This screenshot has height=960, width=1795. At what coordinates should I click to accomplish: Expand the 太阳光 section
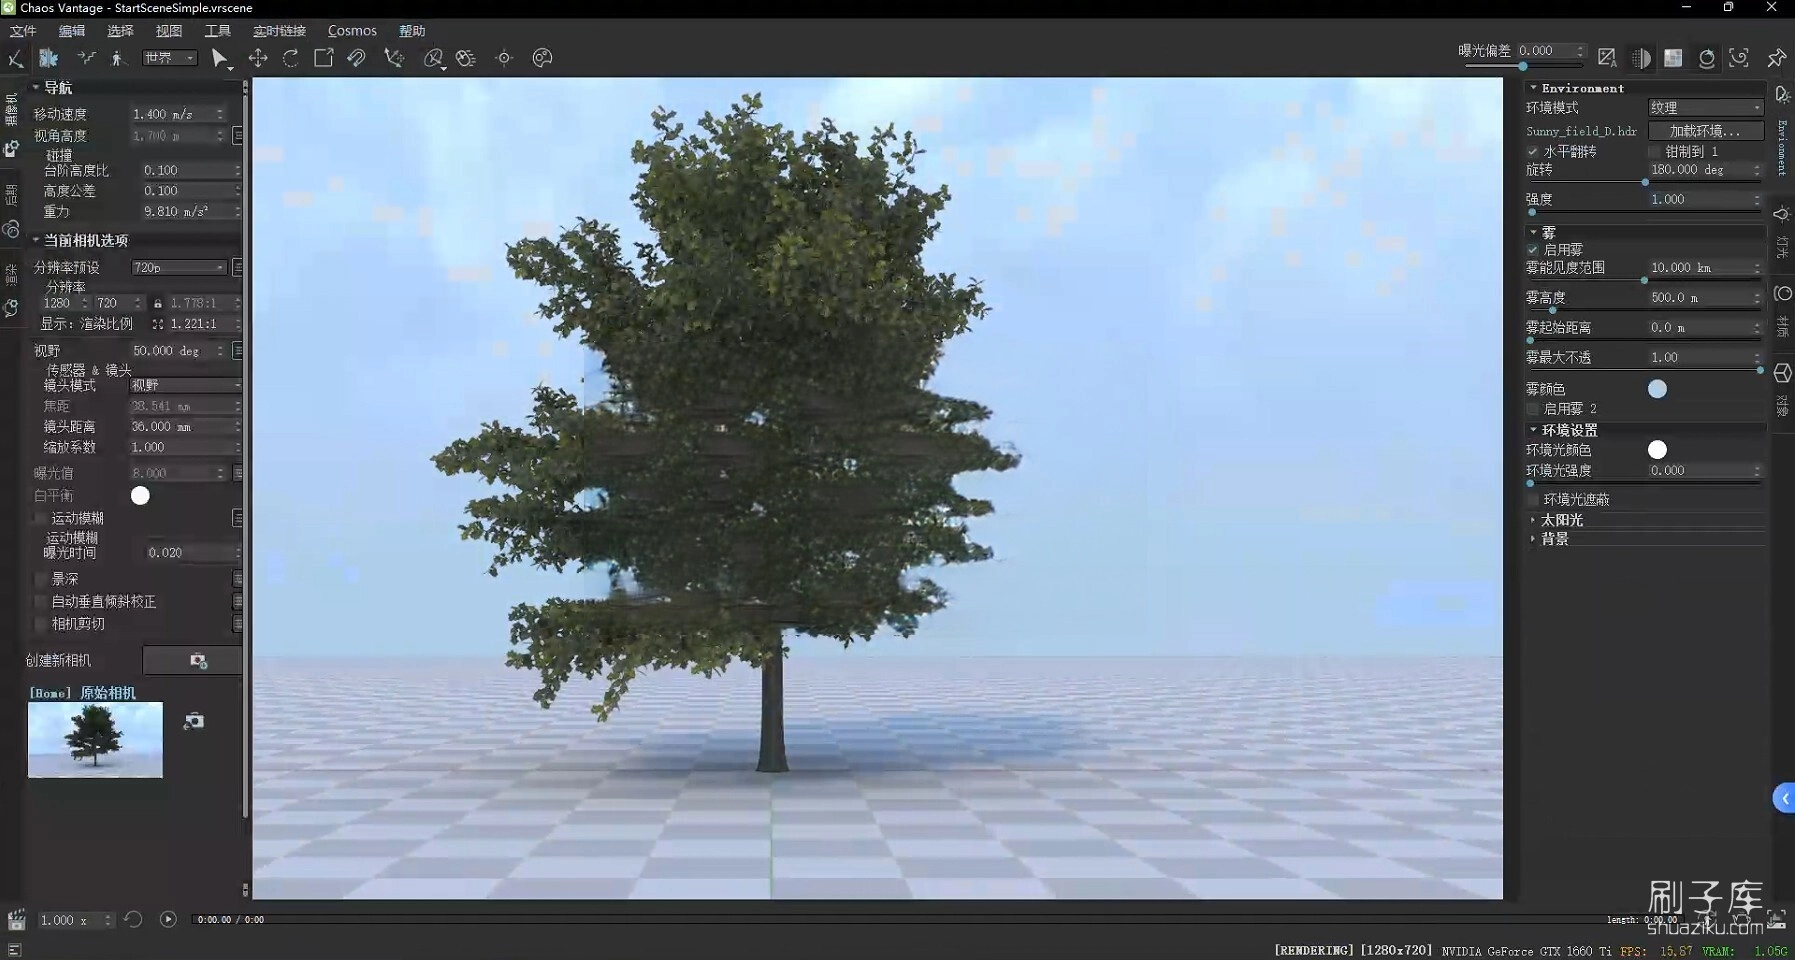pos(1561,520)
